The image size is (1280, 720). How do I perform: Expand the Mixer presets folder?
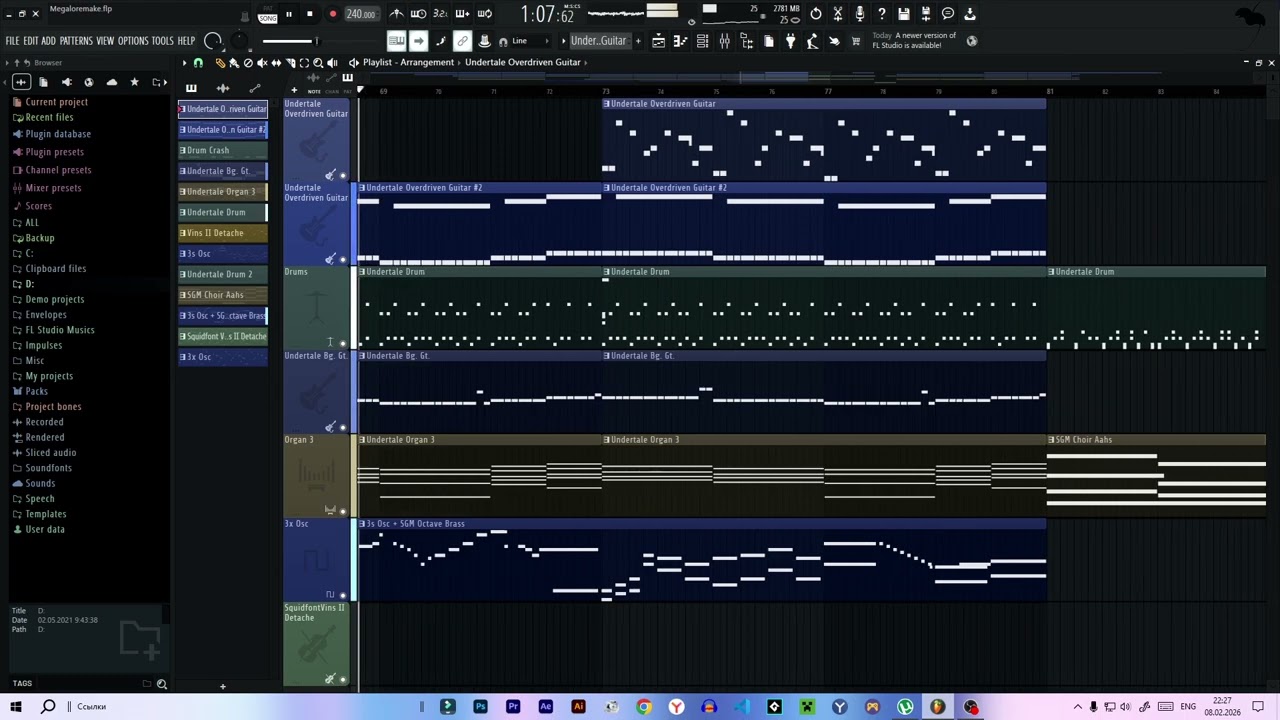pyautogui.click(x=53, y=188)
